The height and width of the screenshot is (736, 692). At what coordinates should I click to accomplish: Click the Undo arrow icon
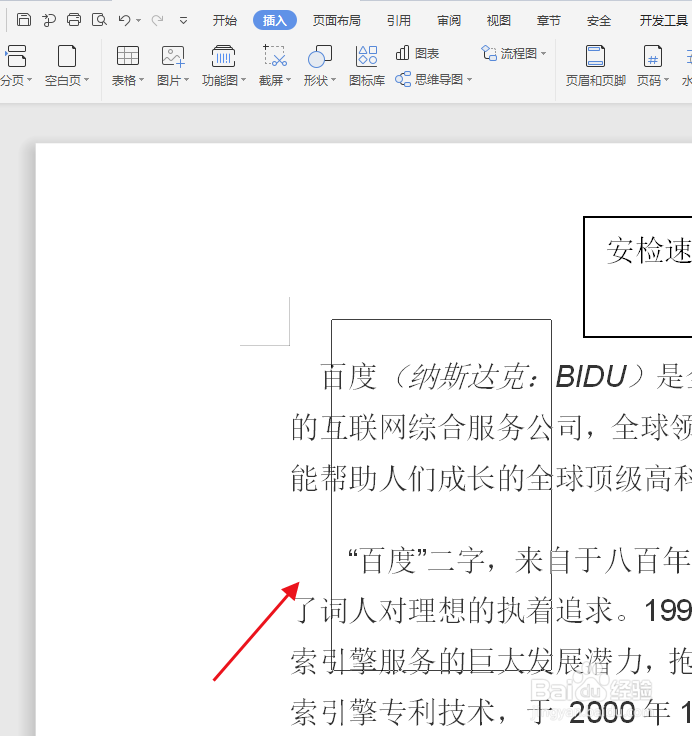point(124,20)
